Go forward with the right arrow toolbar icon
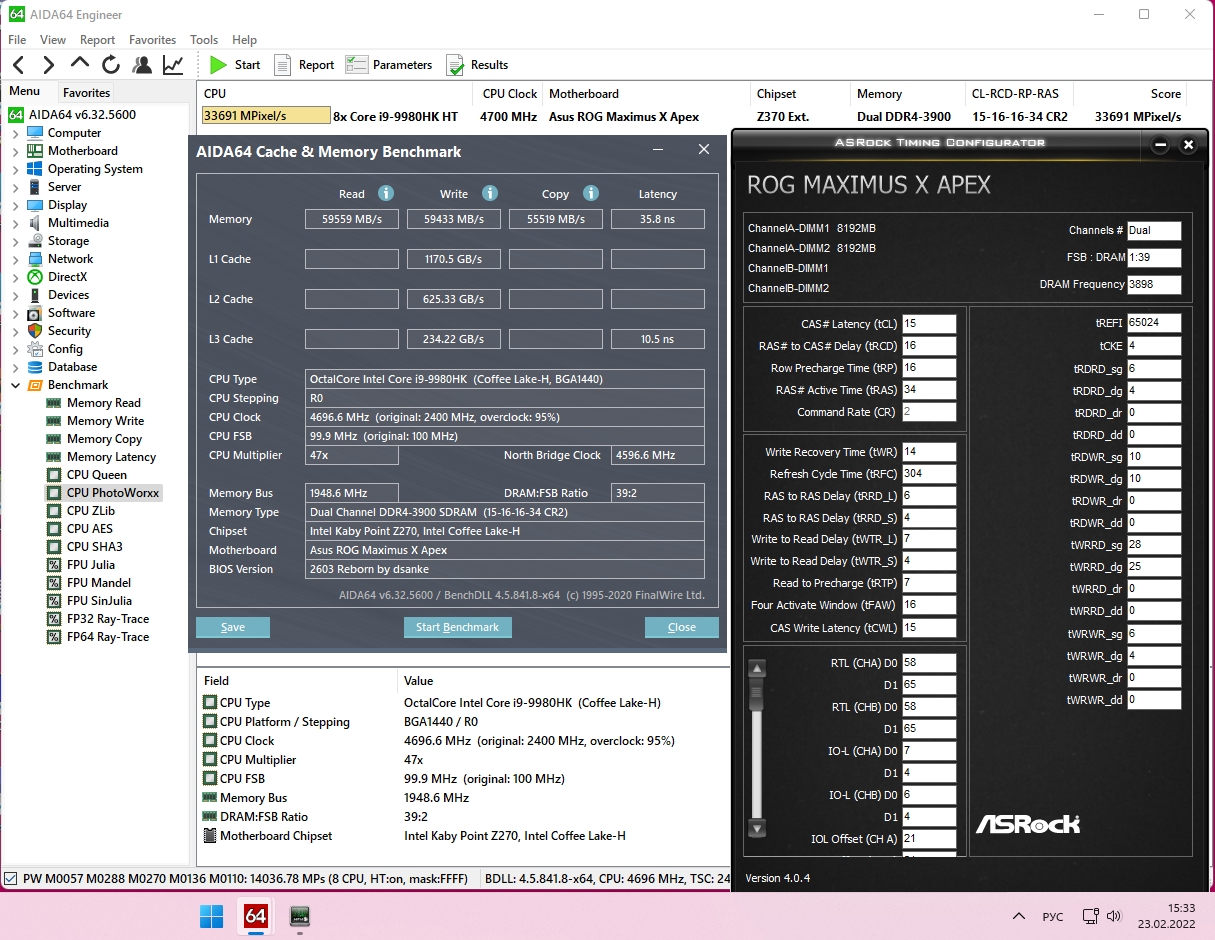 pyautogui.click(x=48, y=65)
